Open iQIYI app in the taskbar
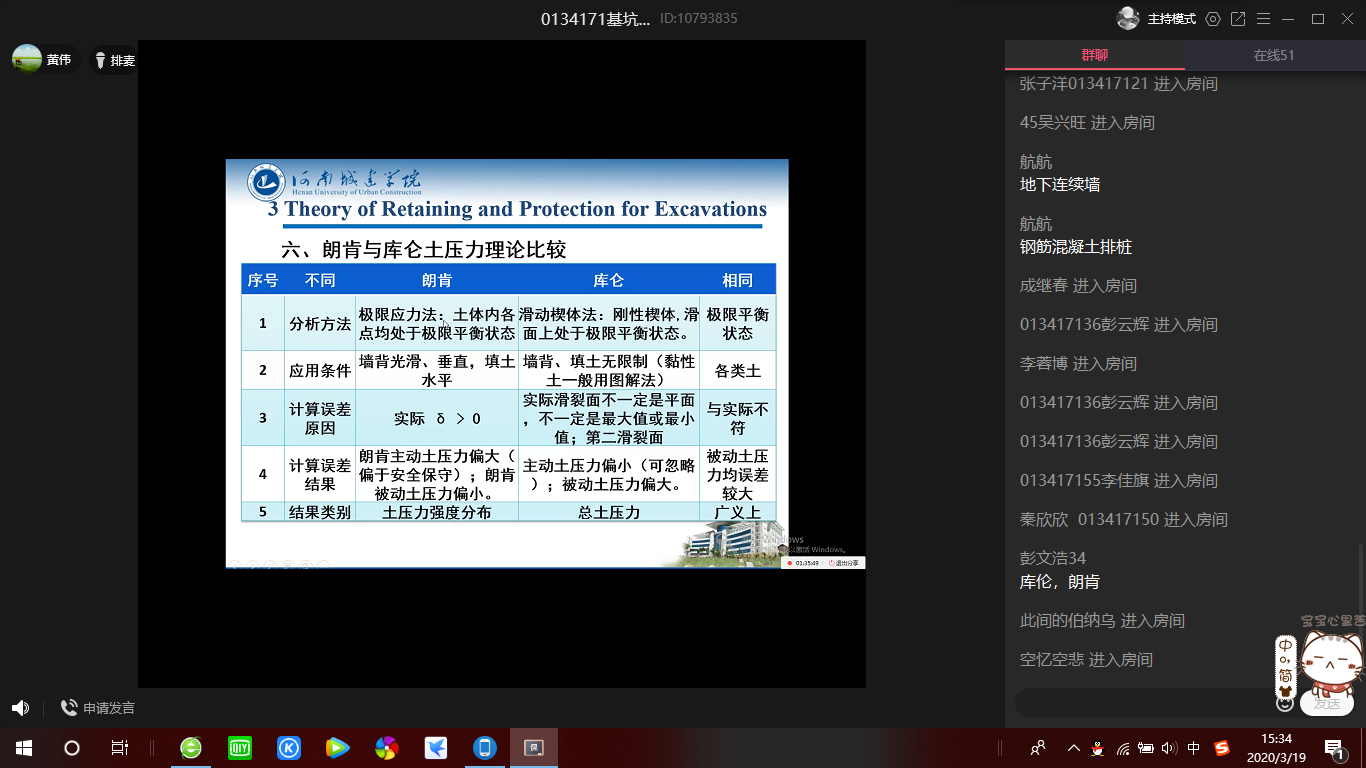Screen dimensions: 1366x768 (x=240, y=748)
